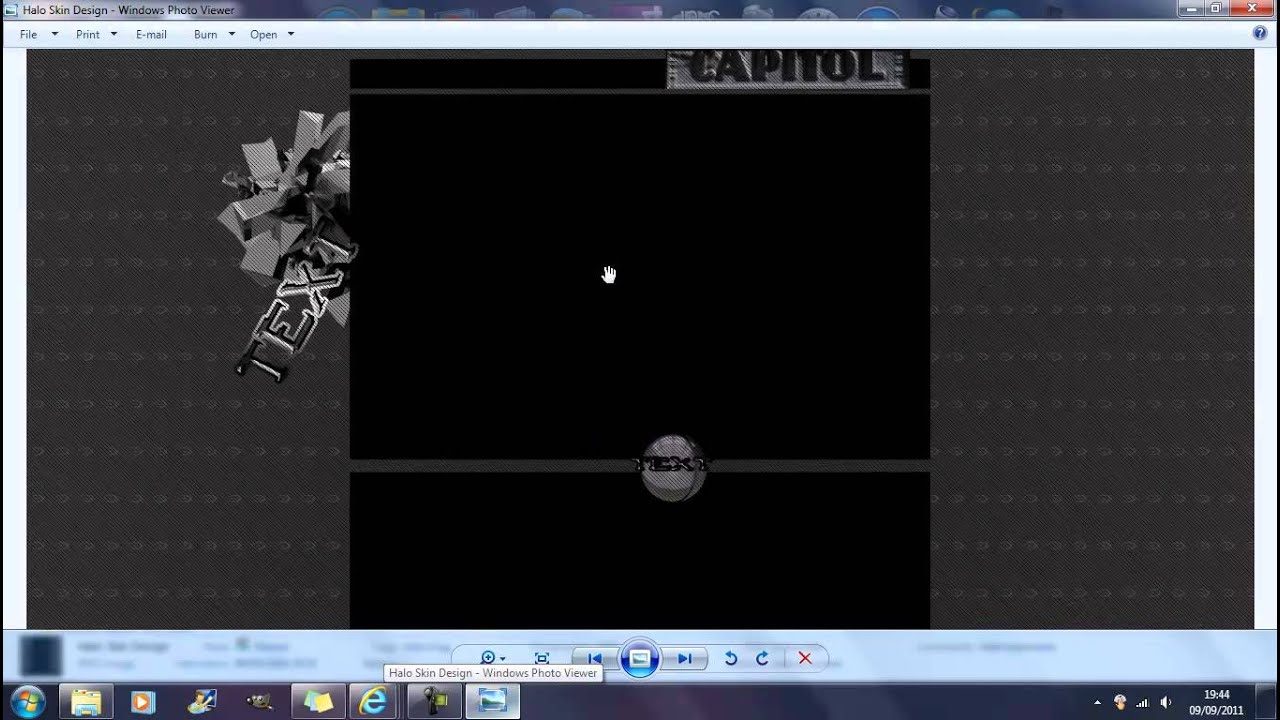Open Sticky Notes from the taskbar
The image size is (1280, 720).
[x=318, y=702]
